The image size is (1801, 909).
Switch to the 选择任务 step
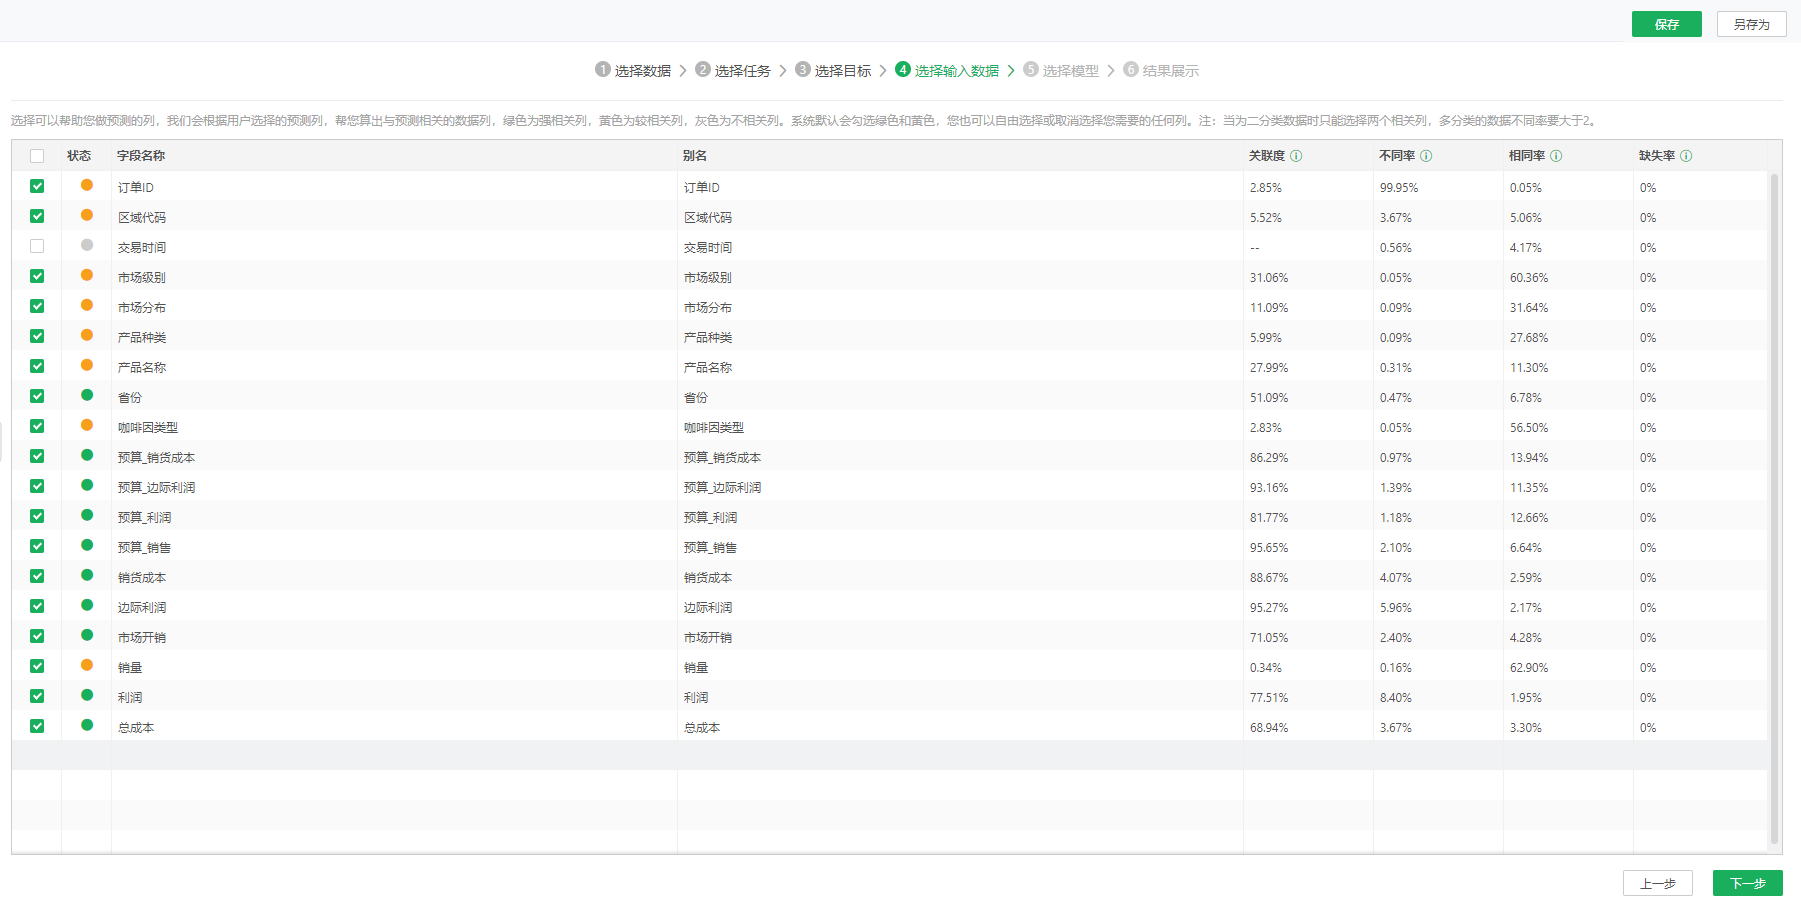point(731,70)
